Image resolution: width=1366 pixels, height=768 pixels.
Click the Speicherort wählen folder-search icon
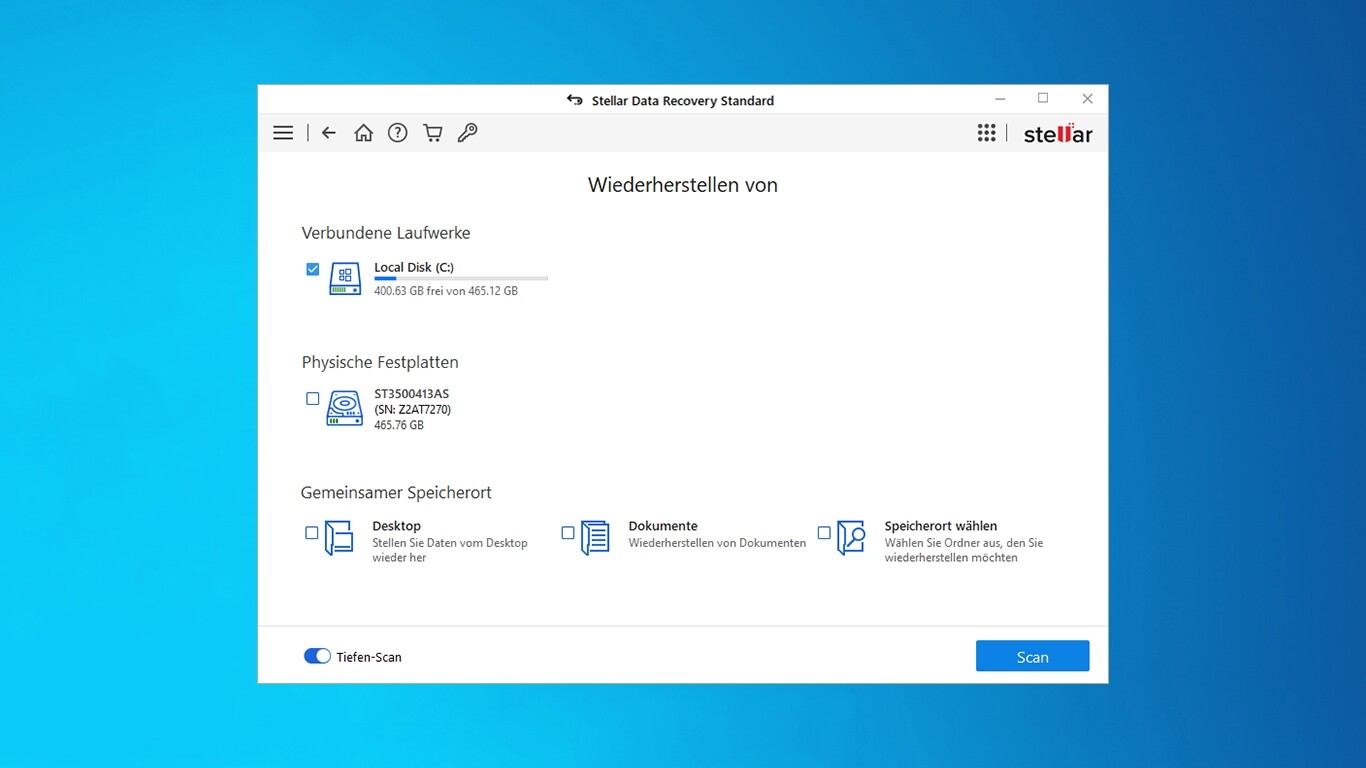851,538
